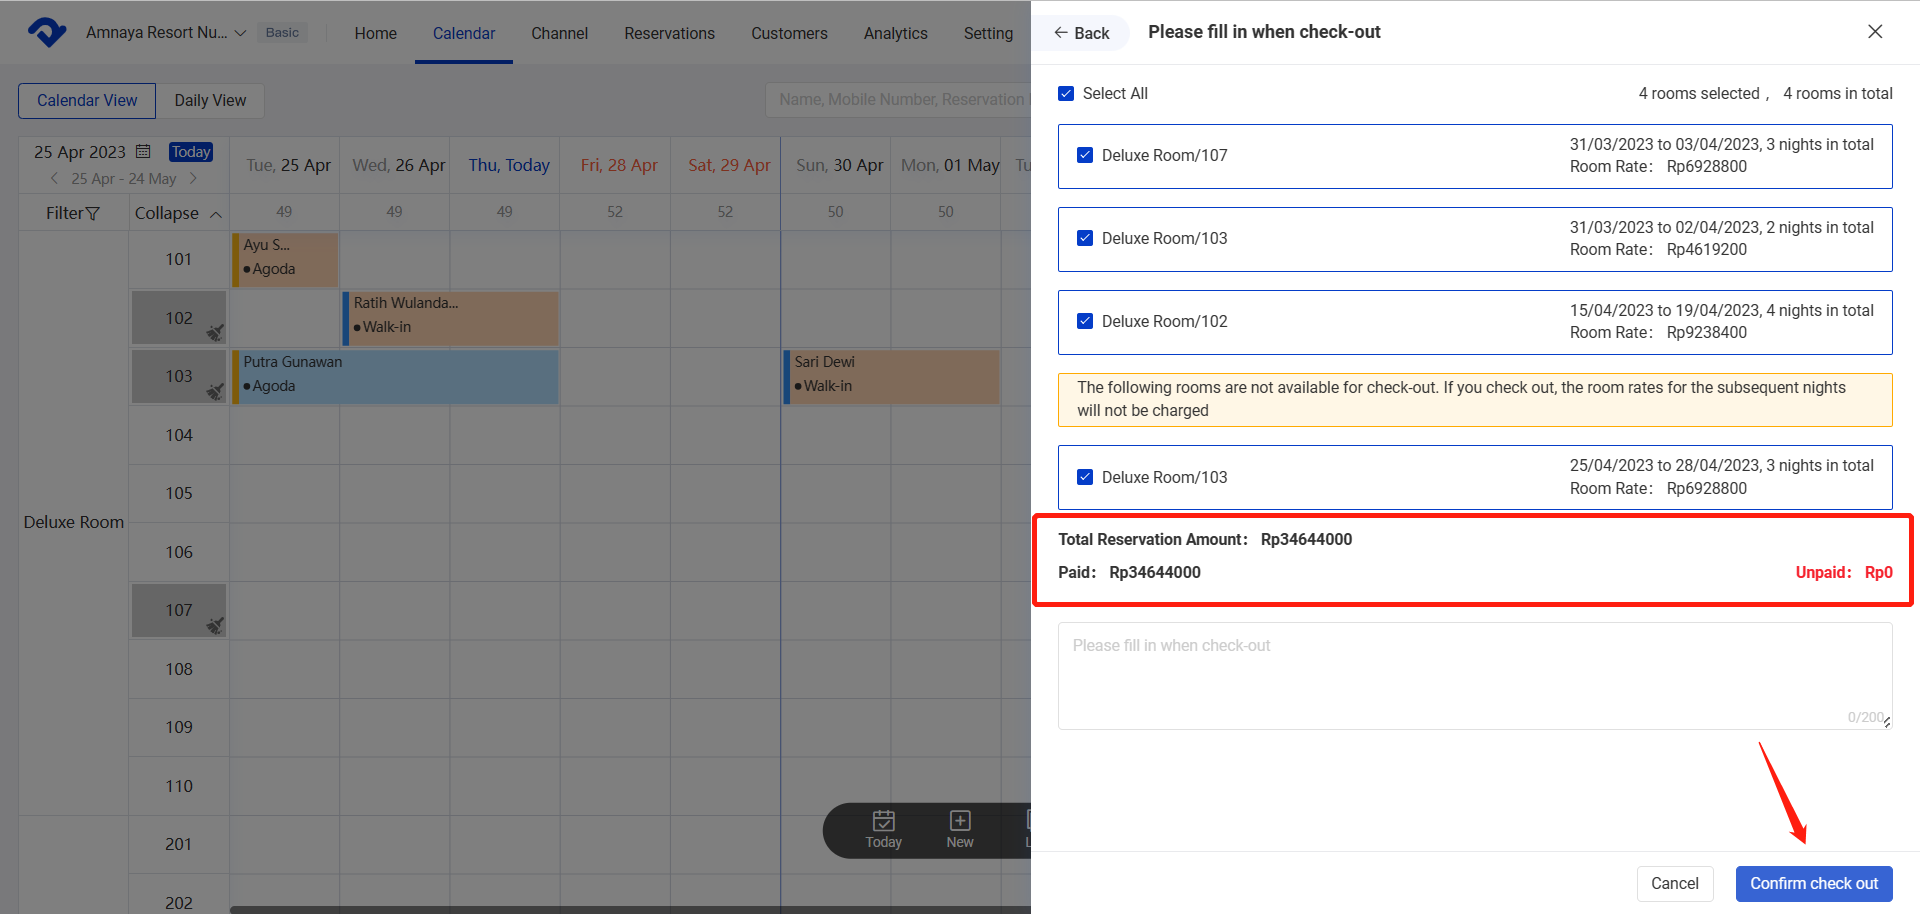
Task: Switch to Daily View tab
Action: (210, 101)
